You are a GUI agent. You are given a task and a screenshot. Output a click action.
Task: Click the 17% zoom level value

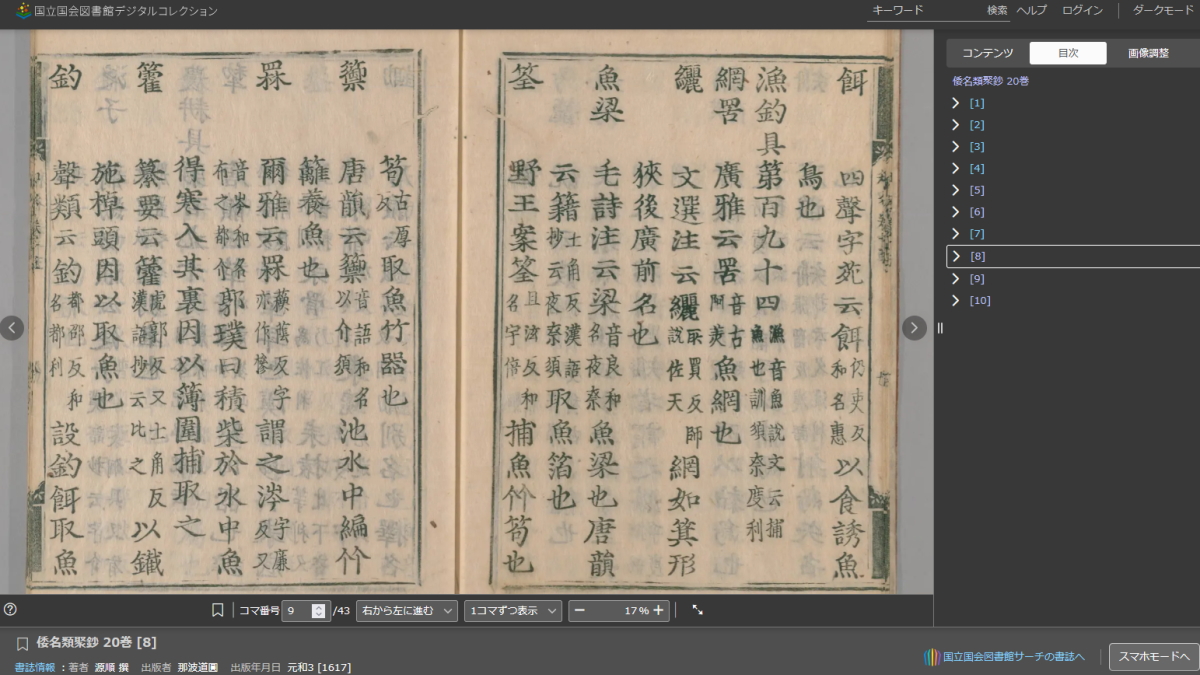pyautogui.click(x=636, y=610)
